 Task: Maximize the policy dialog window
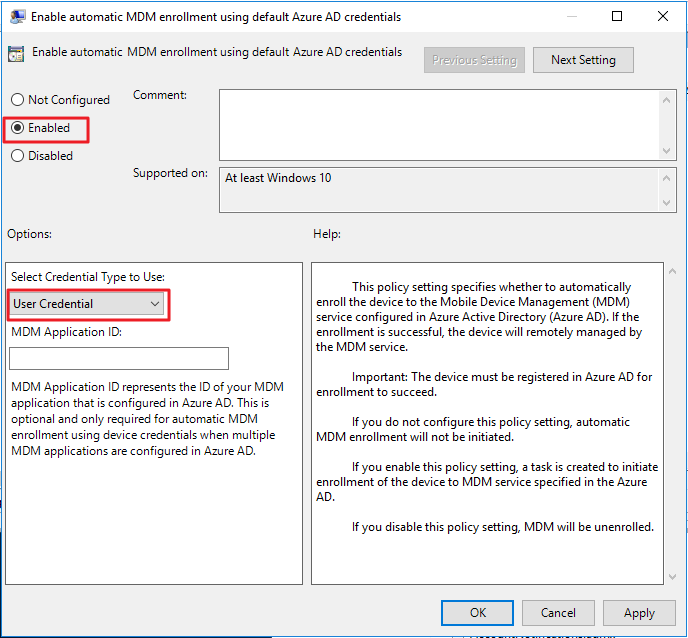pyautogui.click(x=617, y=16)
